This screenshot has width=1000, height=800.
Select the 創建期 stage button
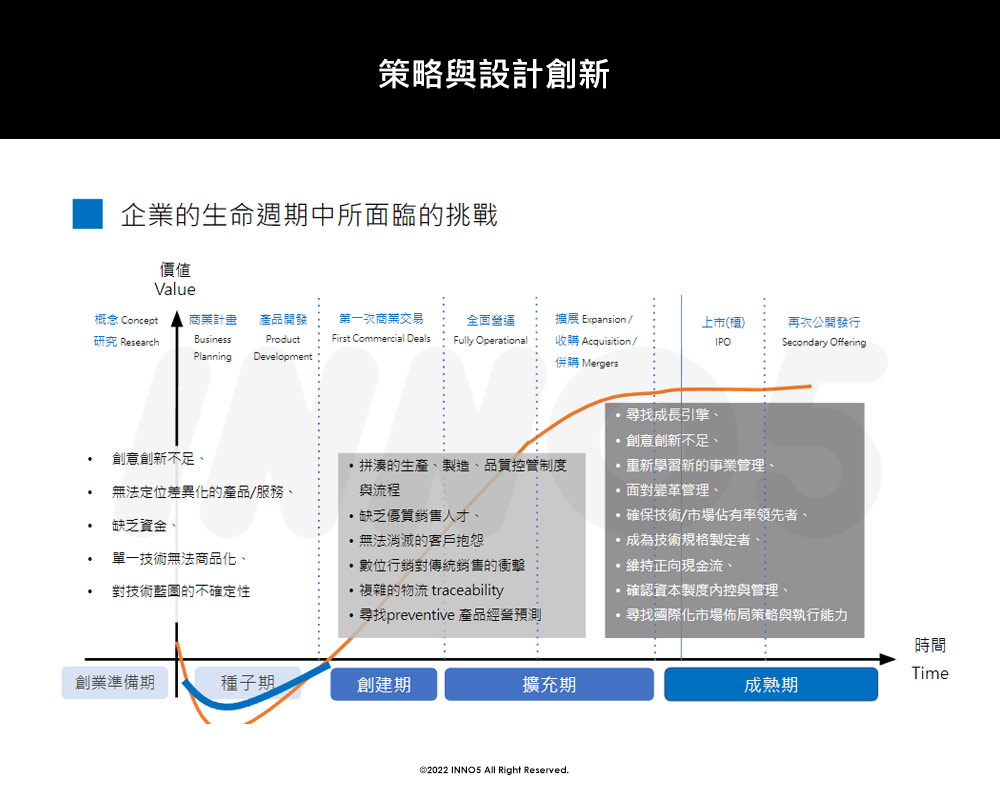383,685
